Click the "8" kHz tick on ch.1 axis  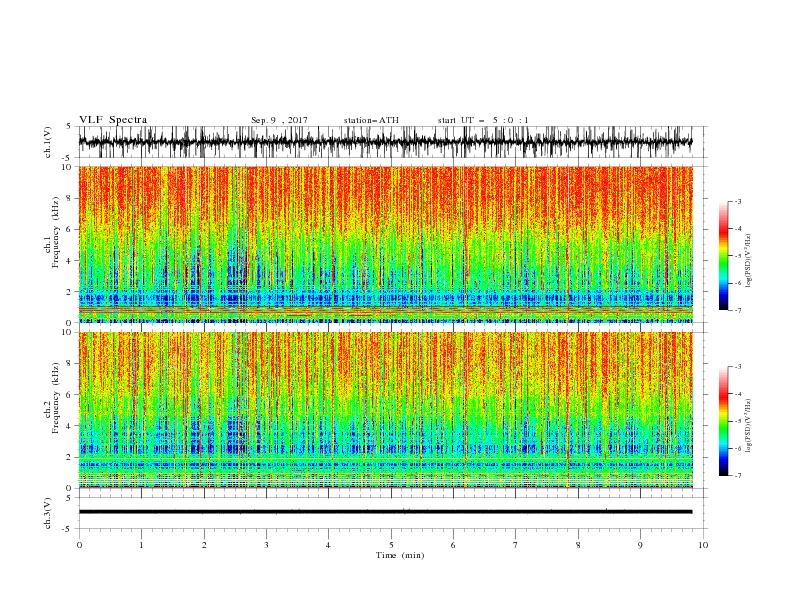tap(70, 198)
